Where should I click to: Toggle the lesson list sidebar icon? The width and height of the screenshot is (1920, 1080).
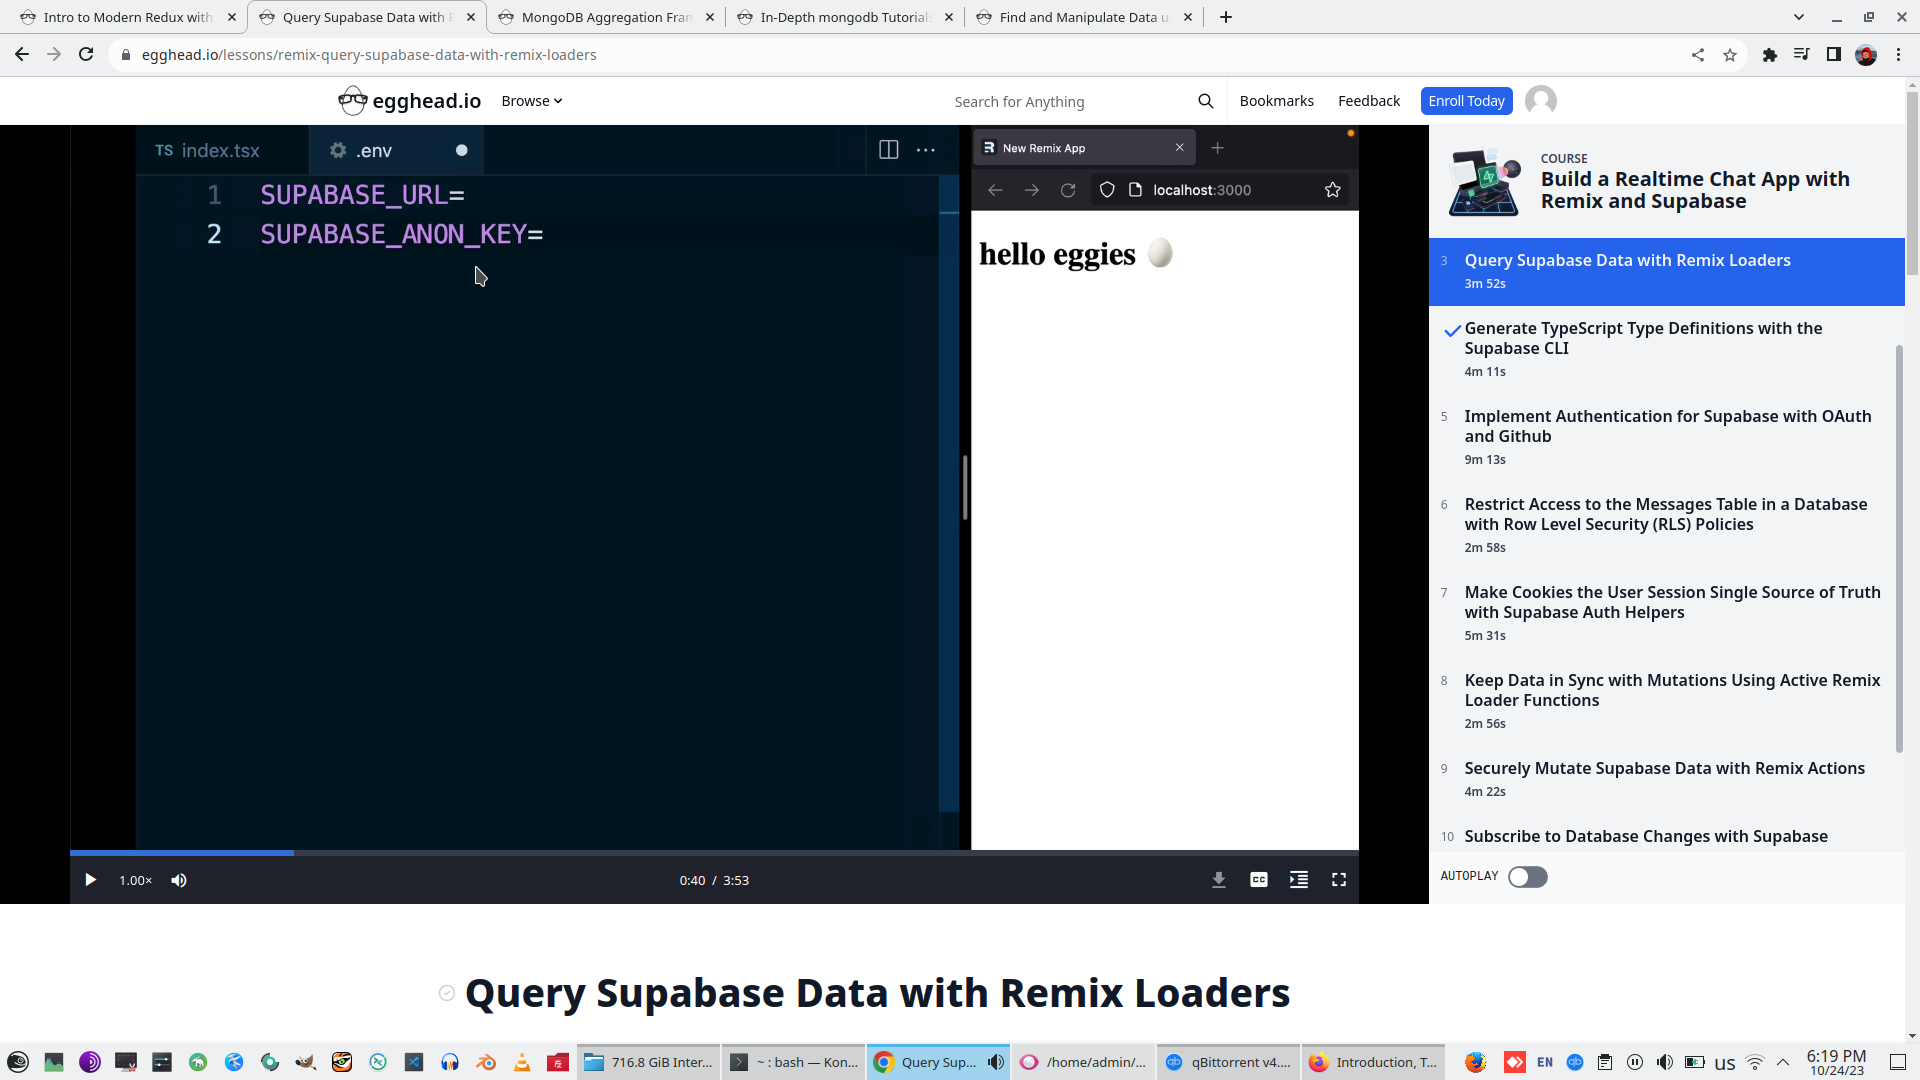(x=1298, y=880)
